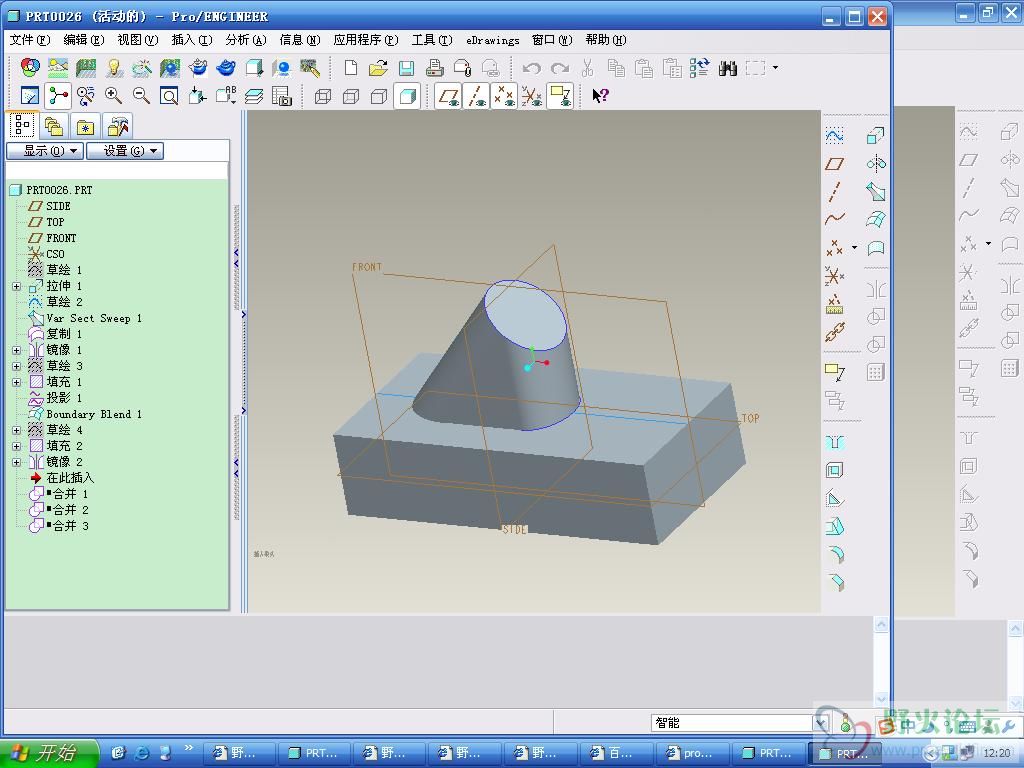Toggle coordinate systems visibility
This screenshot has height=768, width=1024.
[532, 96]
